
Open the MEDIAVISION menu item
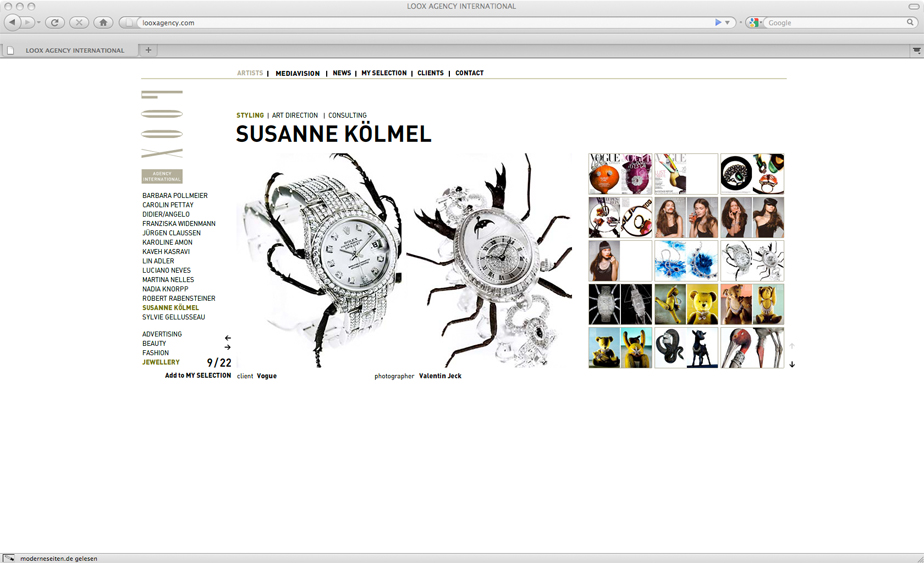tap(297, 73)
